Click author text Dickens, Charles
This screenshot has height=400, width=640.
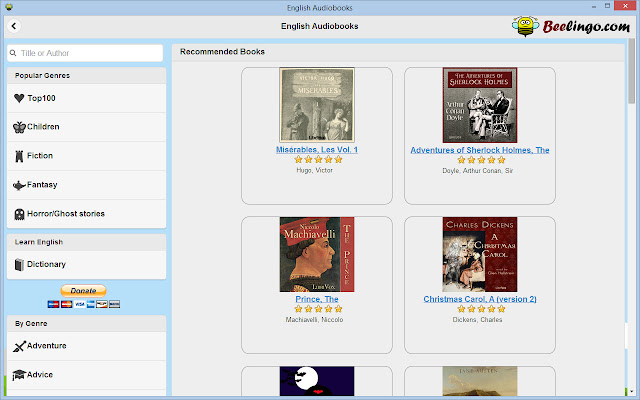point(477,320)
